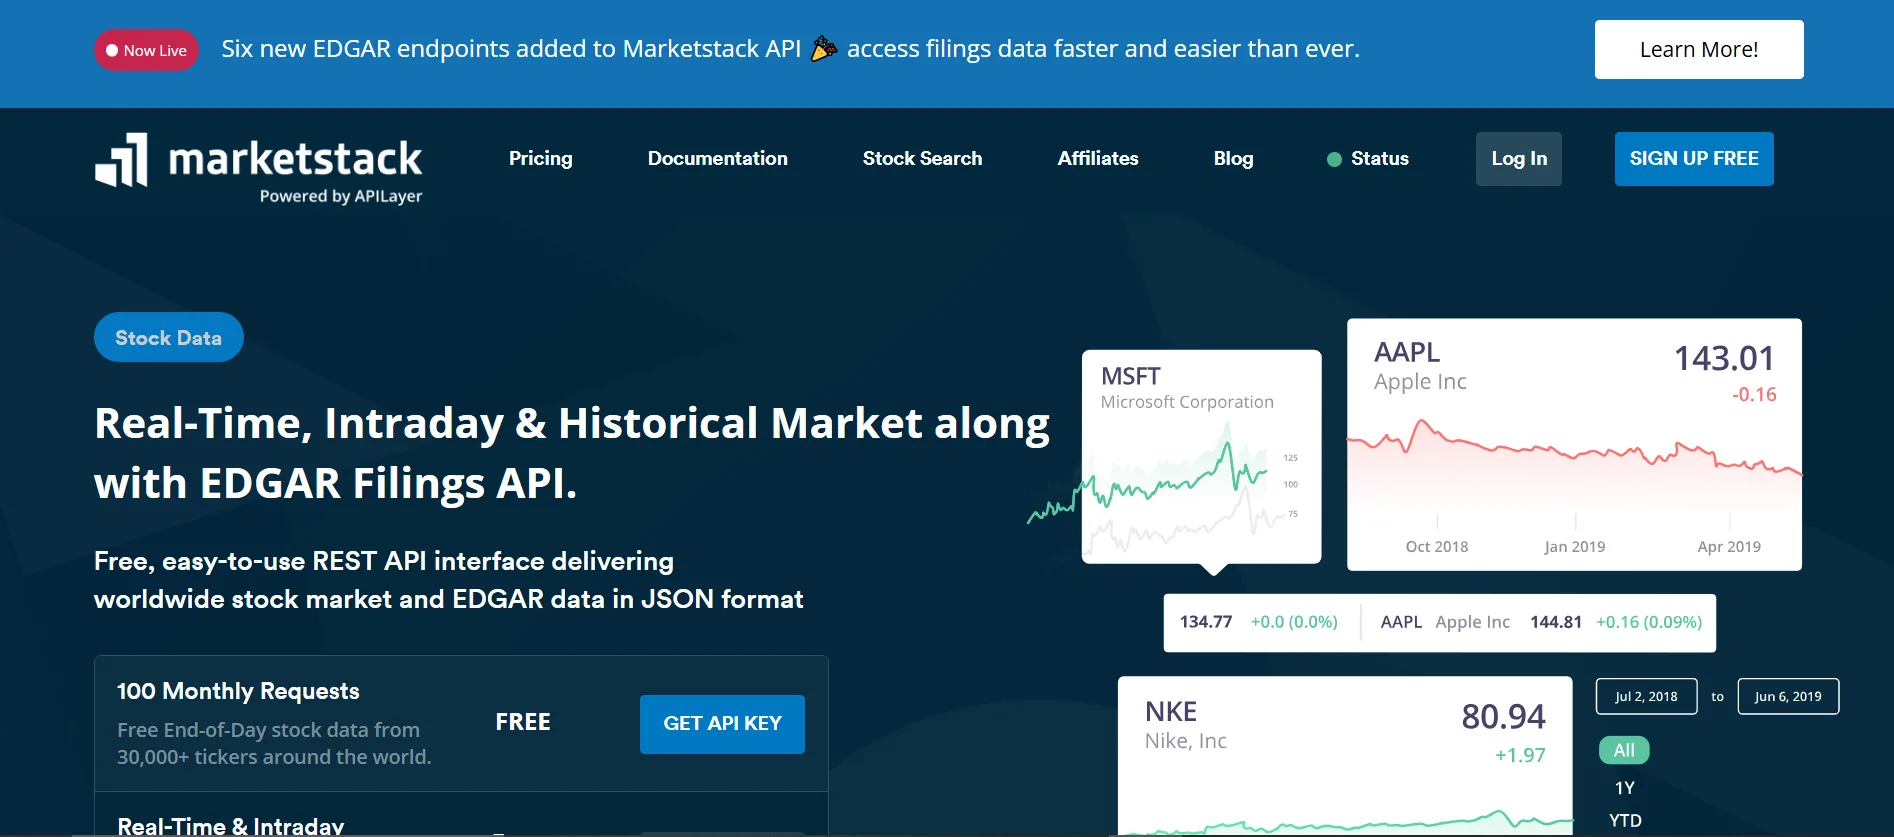Select the All range option
Screen dimensions: 1894x837
click(x=1624, y=750)
